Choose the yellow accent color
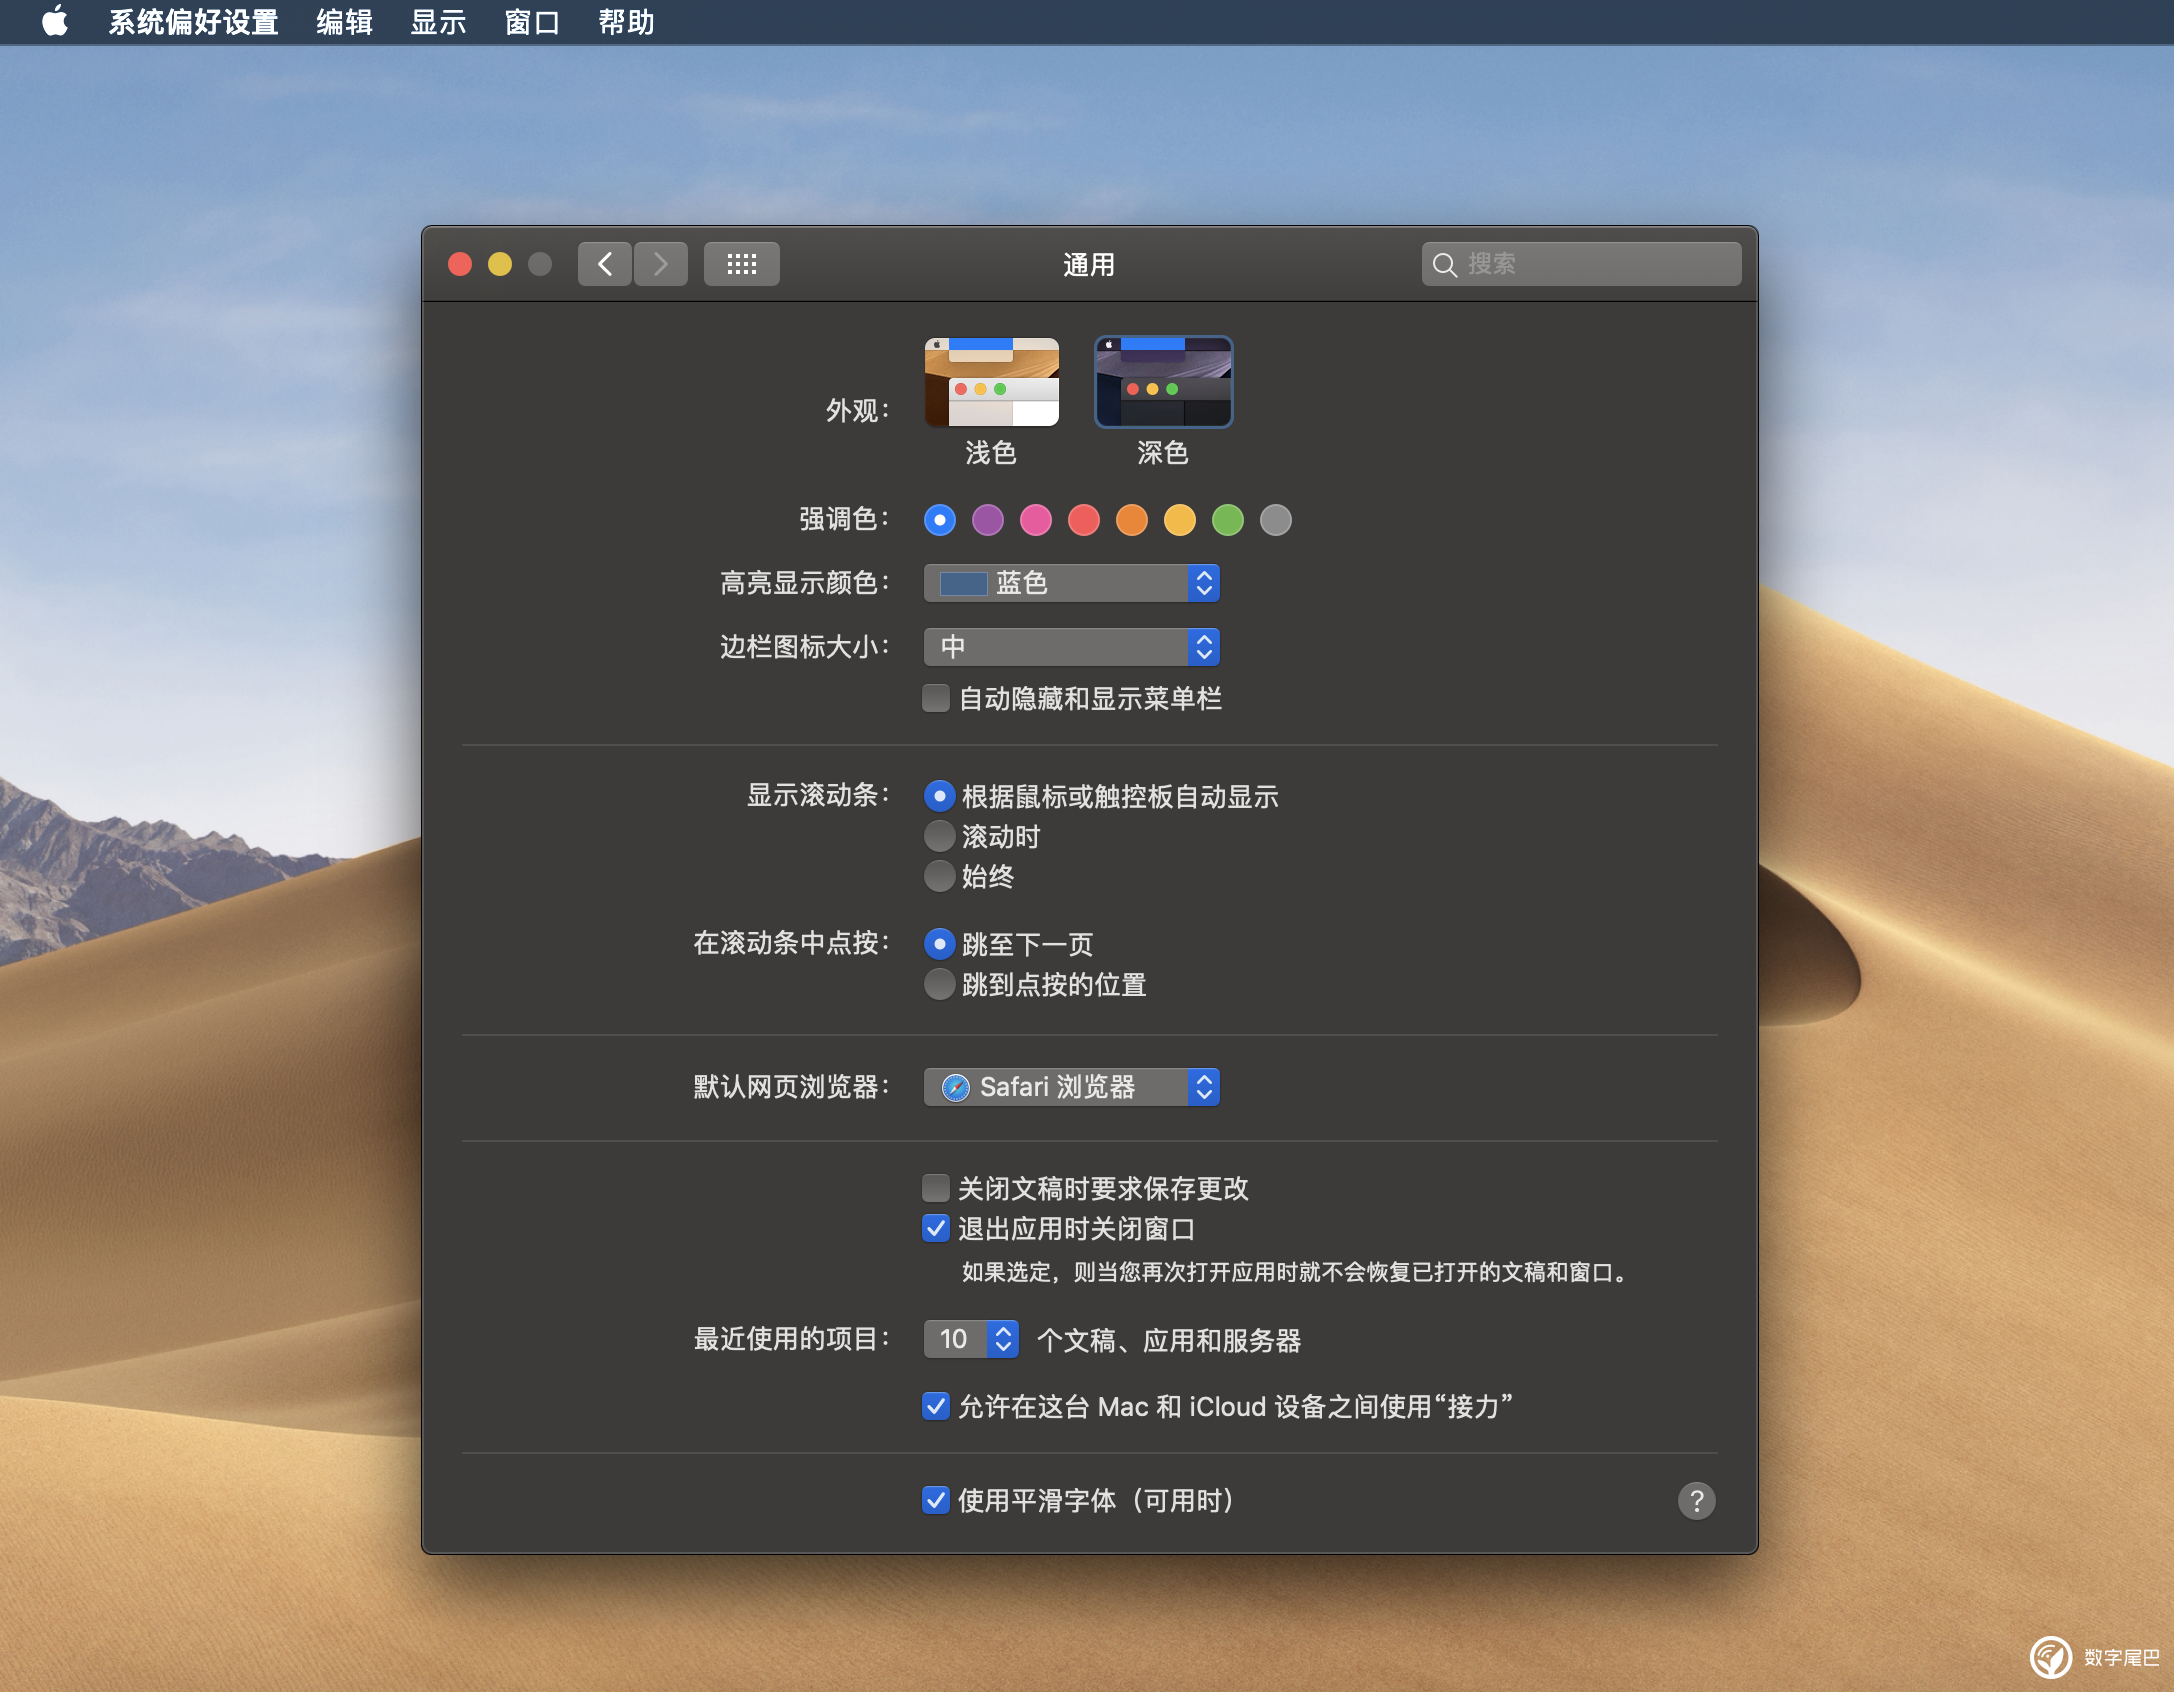The height and width of the screenshot is (1692, 2174). (1180, 520)
